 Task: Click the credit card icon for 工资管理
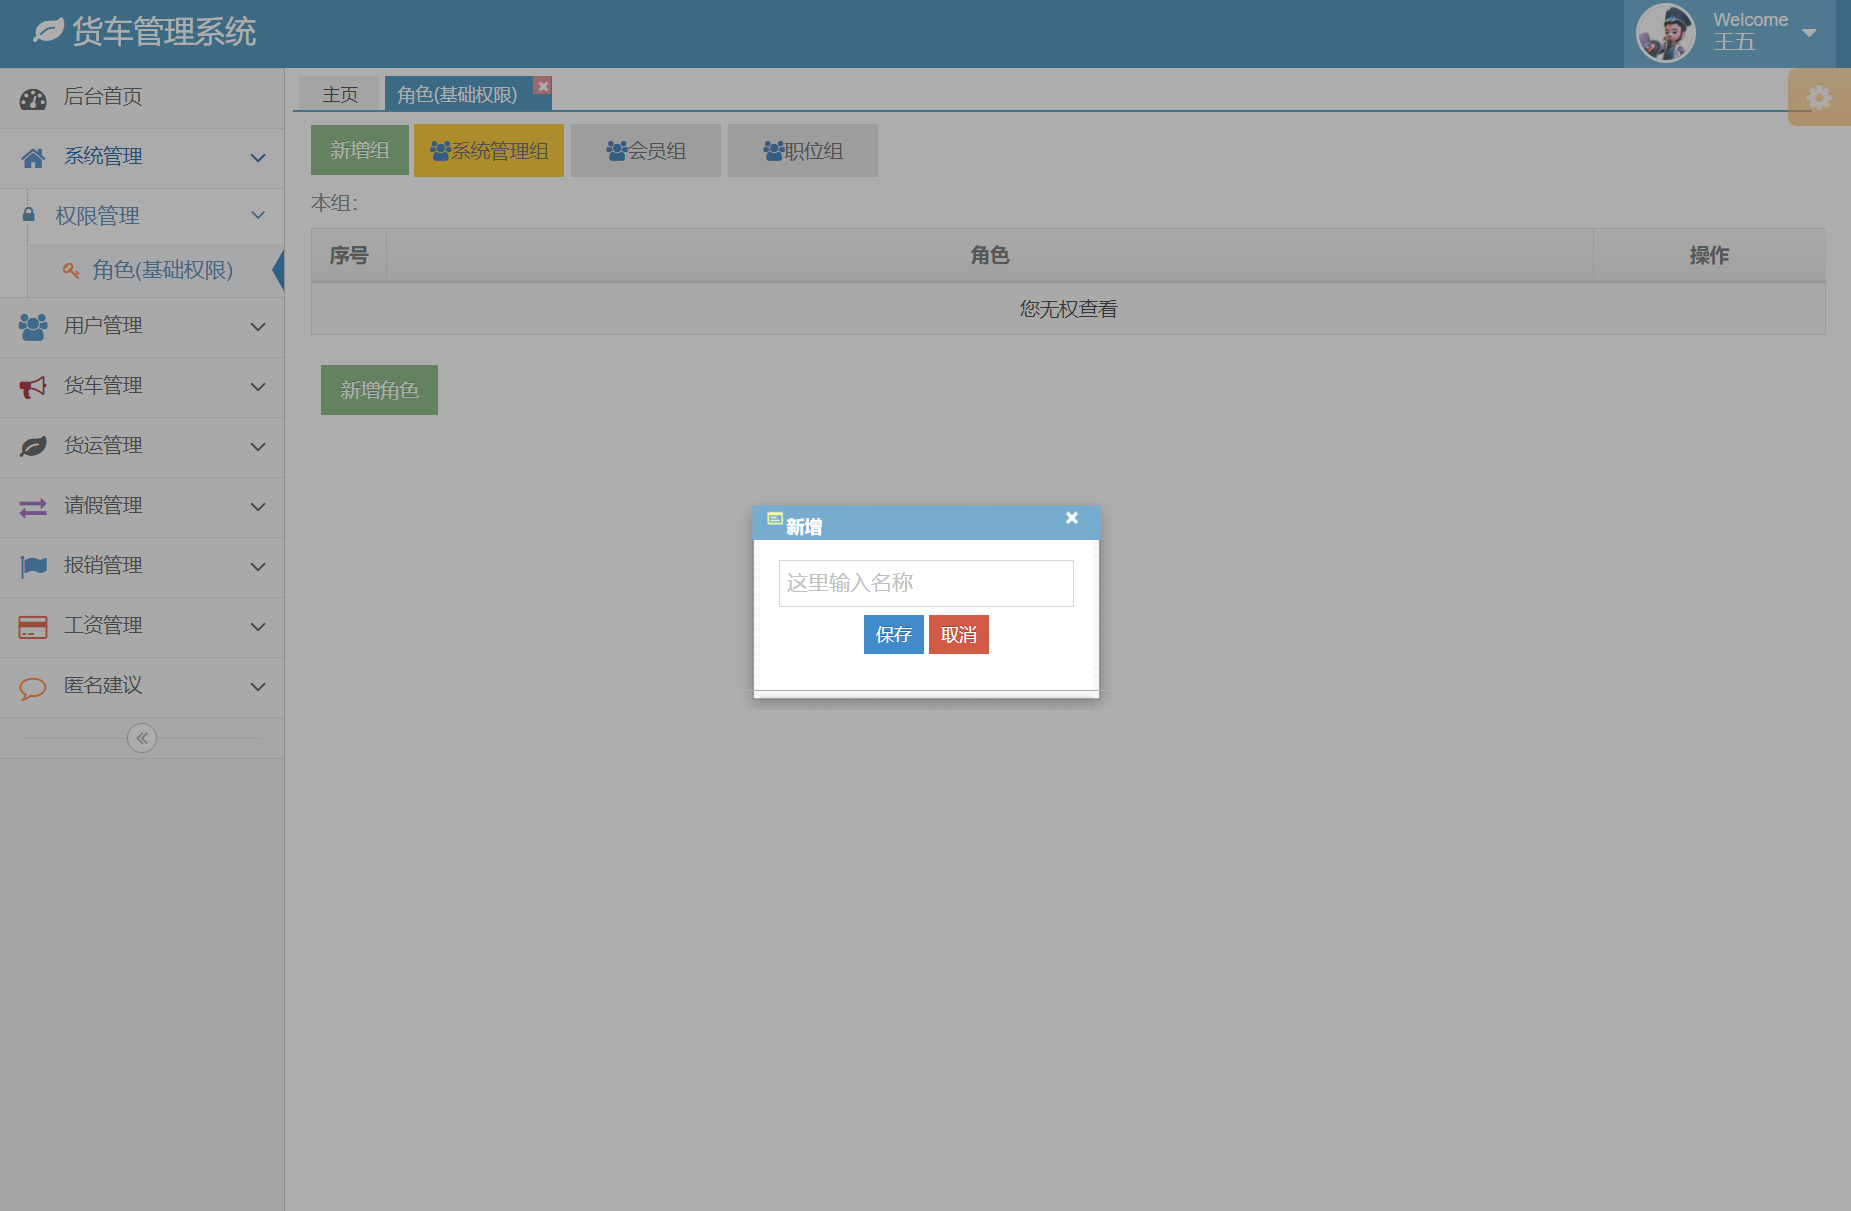coord(33,627)
